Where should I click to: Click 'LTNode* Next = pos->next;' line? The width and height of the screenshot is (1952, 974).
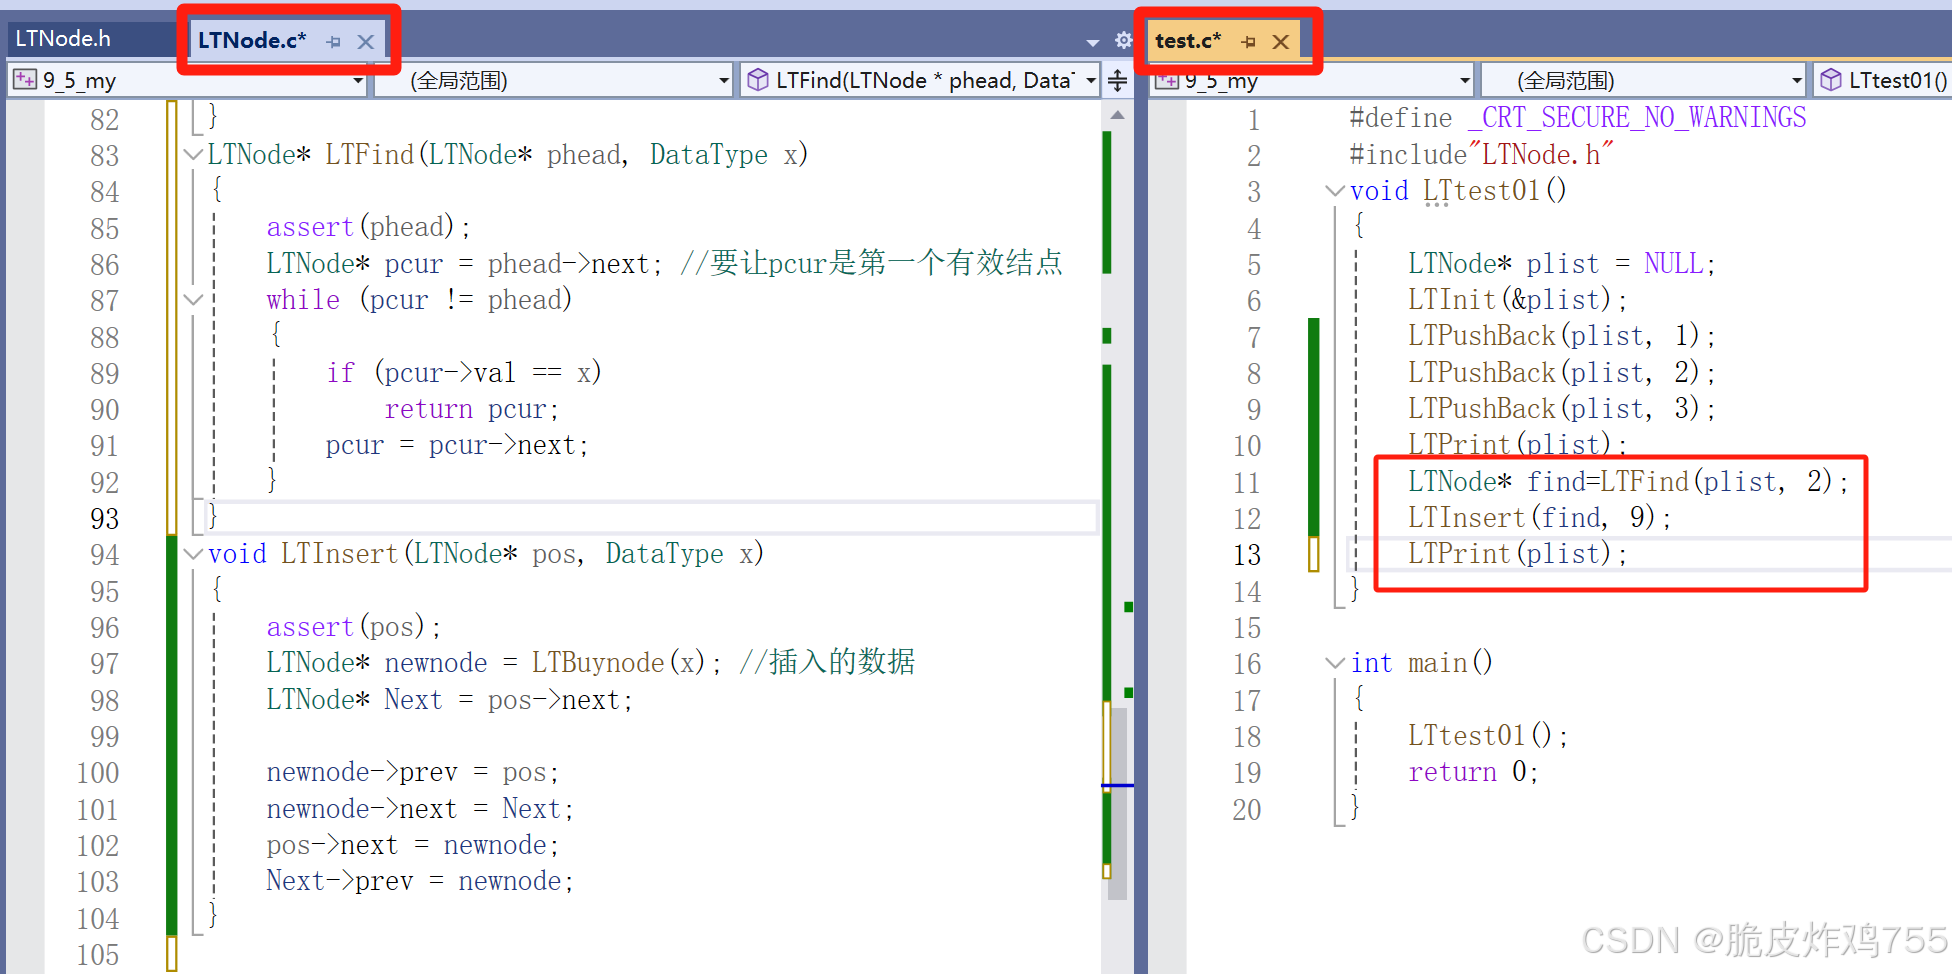(450, 700)
